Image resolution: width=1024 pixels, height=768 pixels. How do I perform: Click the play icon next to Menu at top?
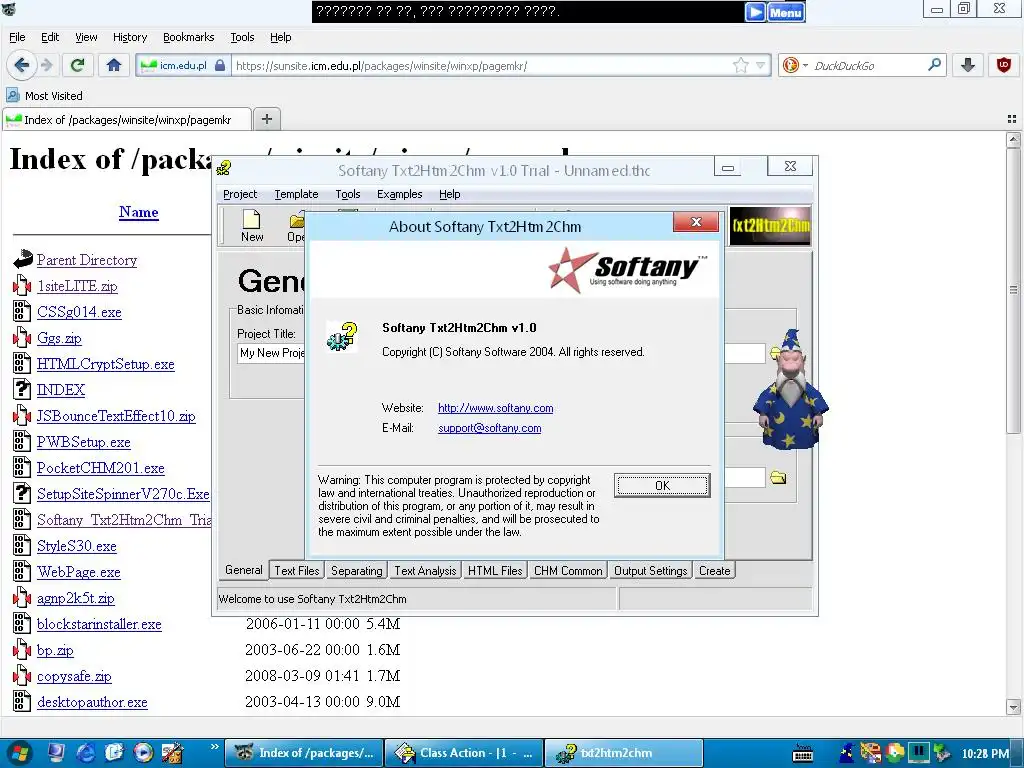pyautogui.click(x=756, y=12)
